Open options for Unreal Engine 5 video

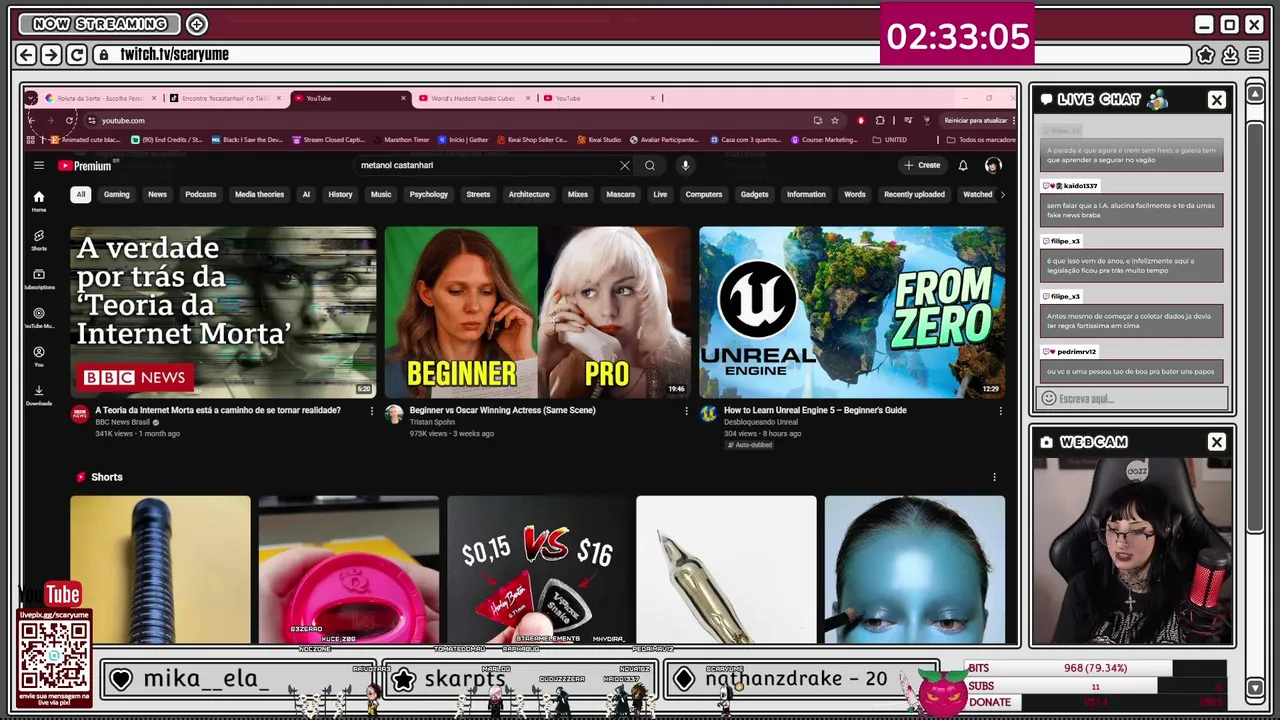pos(1000,411)
